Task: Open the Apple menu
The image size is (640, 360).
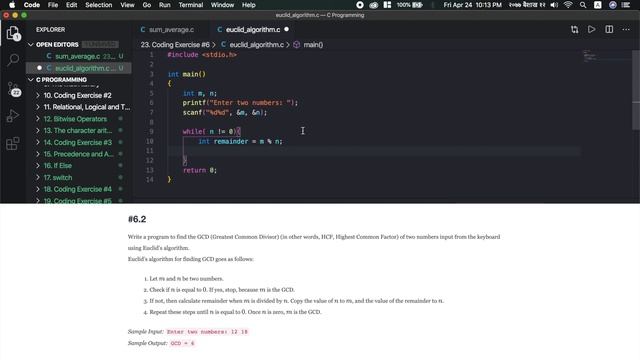Action: [x=12, y=5]
